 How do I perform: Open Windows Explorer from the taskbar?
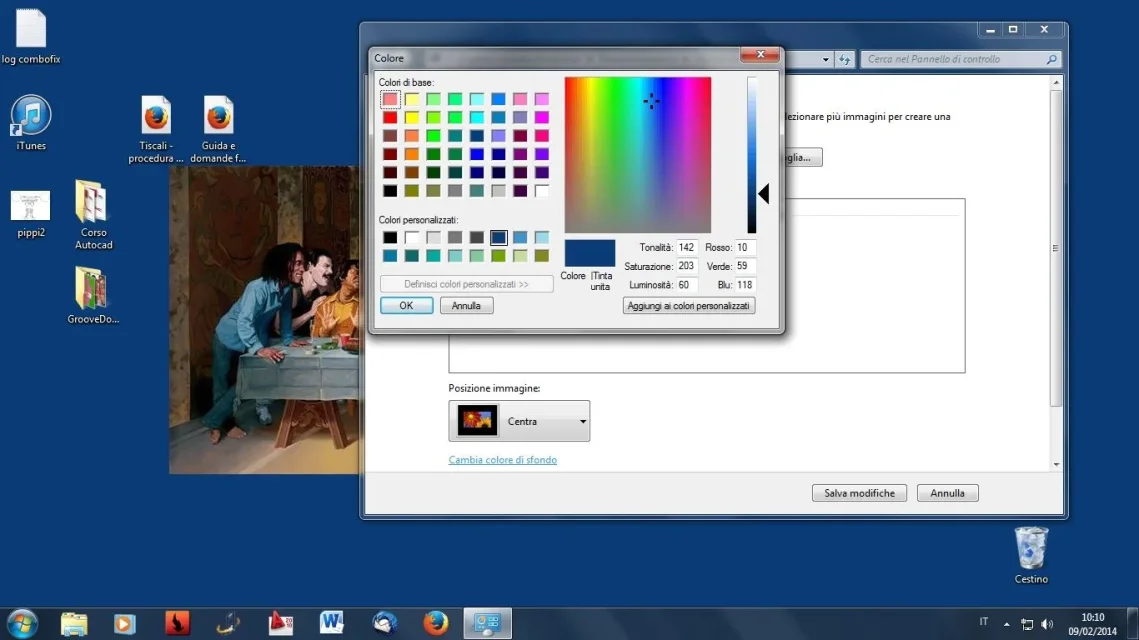[73, 623]
